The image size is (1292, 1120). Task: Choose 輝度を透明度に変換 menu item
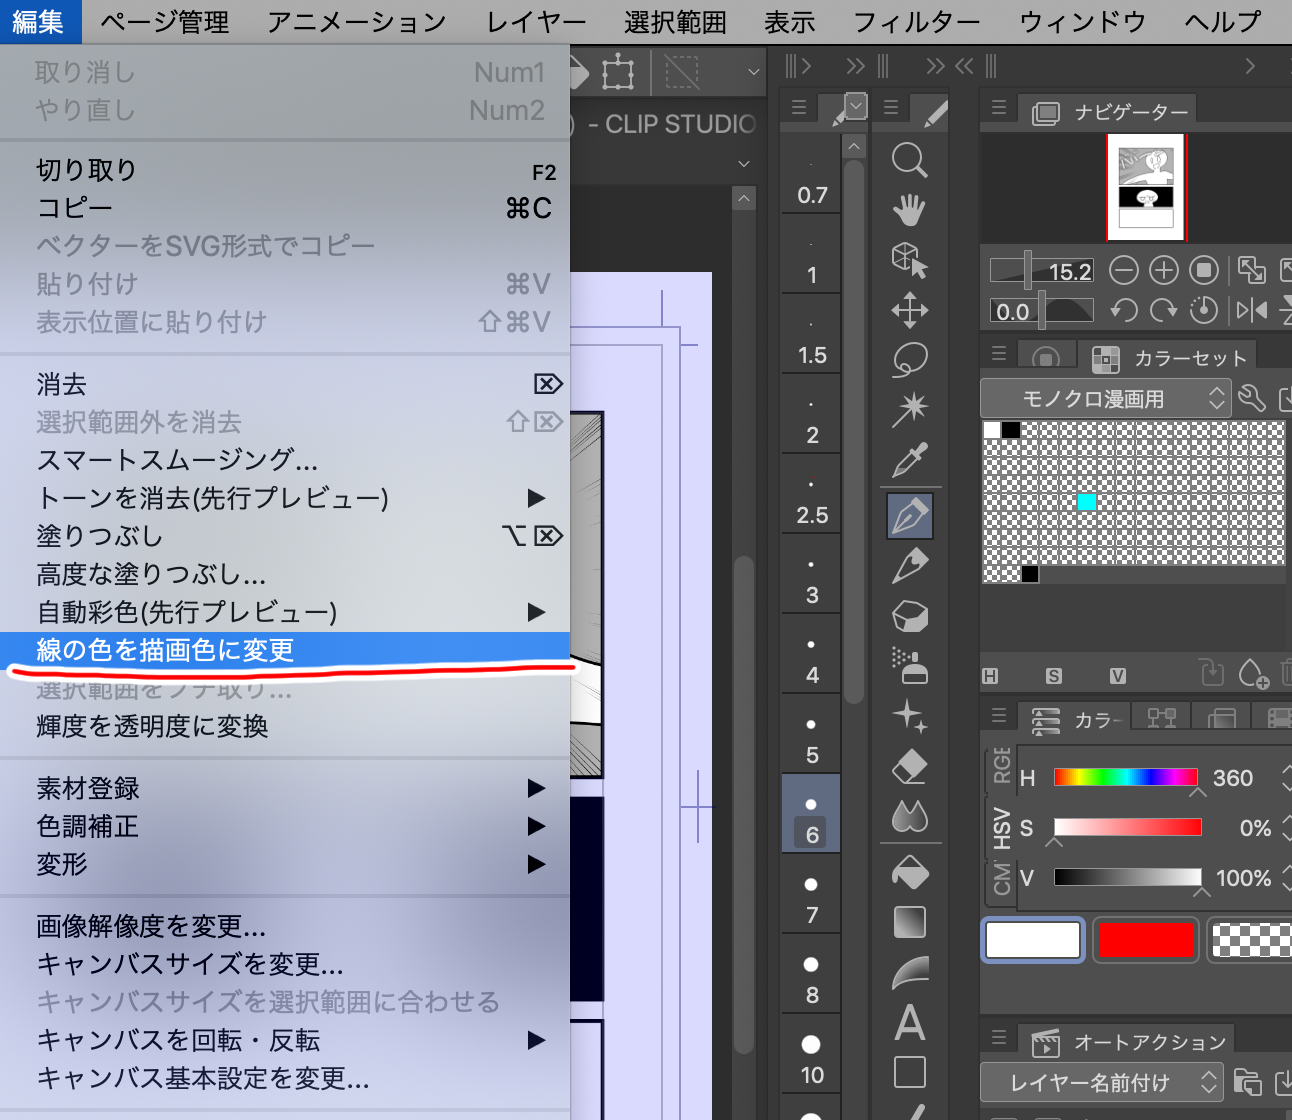[x=285, y=726]
